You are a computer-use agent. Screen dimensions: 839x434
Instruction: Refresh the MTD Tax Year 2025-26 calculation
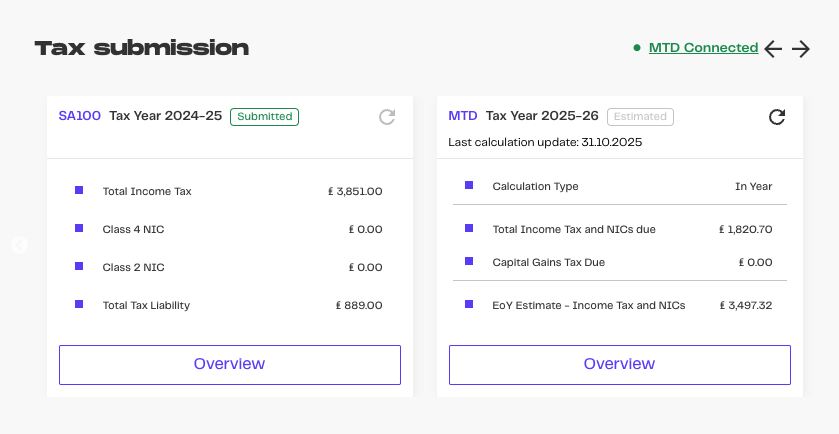(x=777, y=117)
